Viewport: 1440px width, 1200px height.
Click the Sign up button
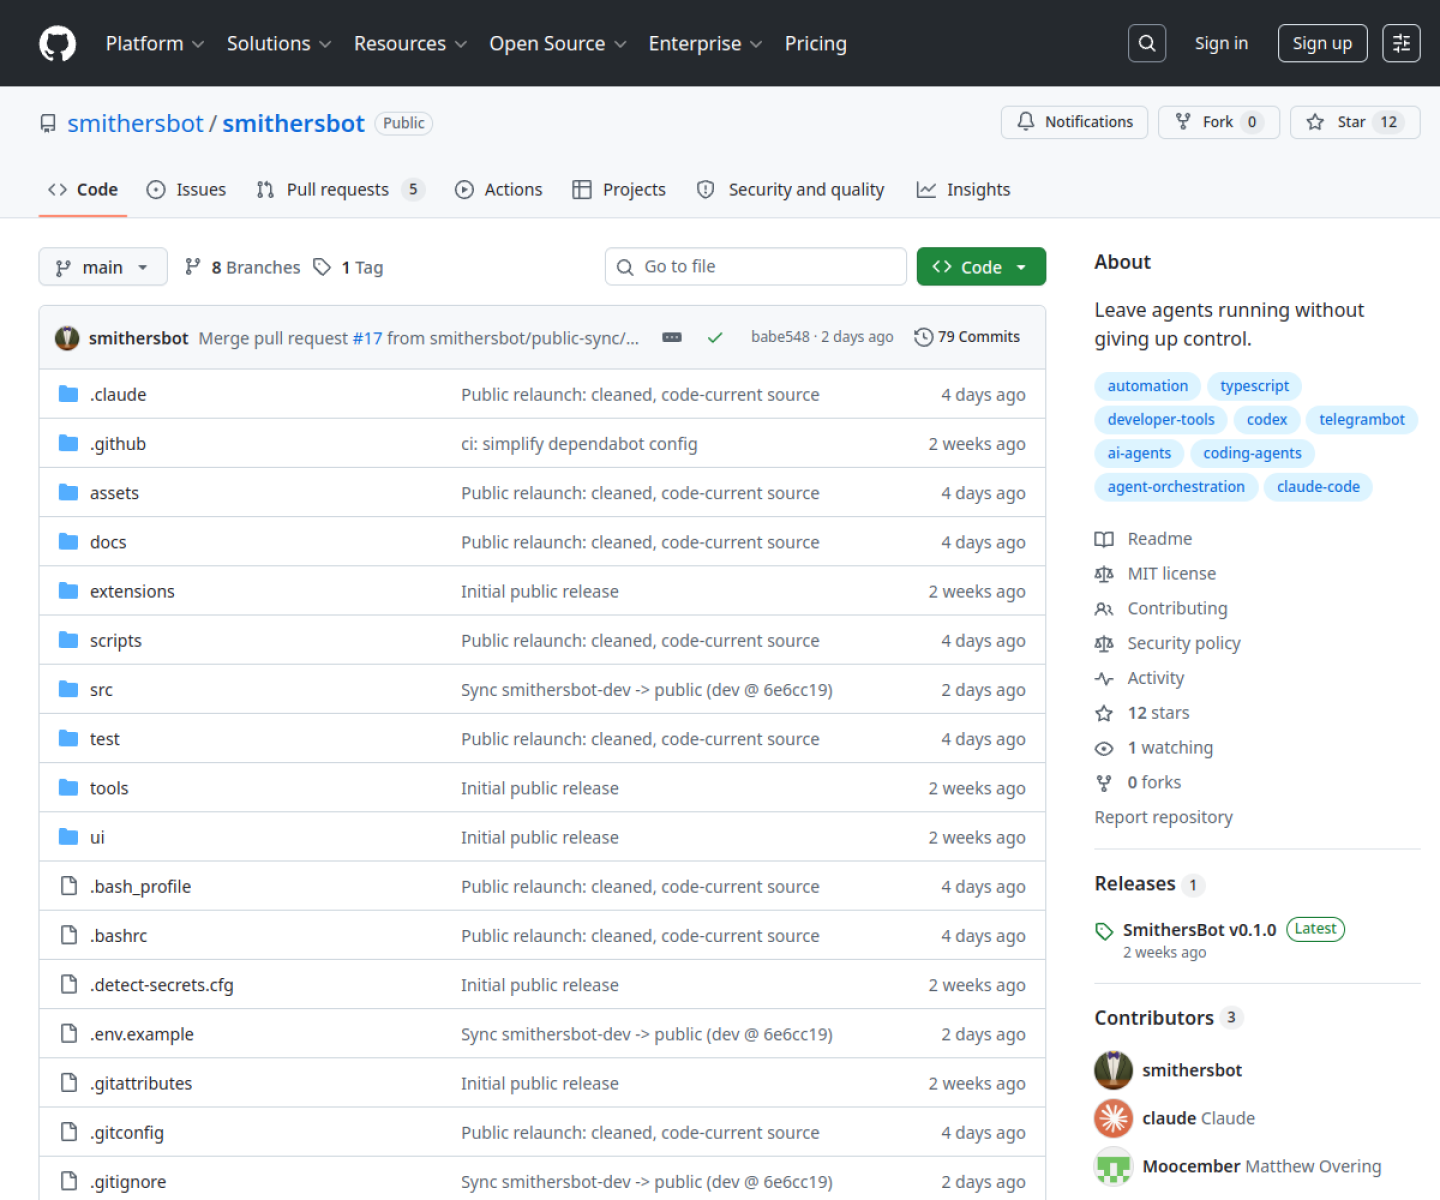point(1322,43)
